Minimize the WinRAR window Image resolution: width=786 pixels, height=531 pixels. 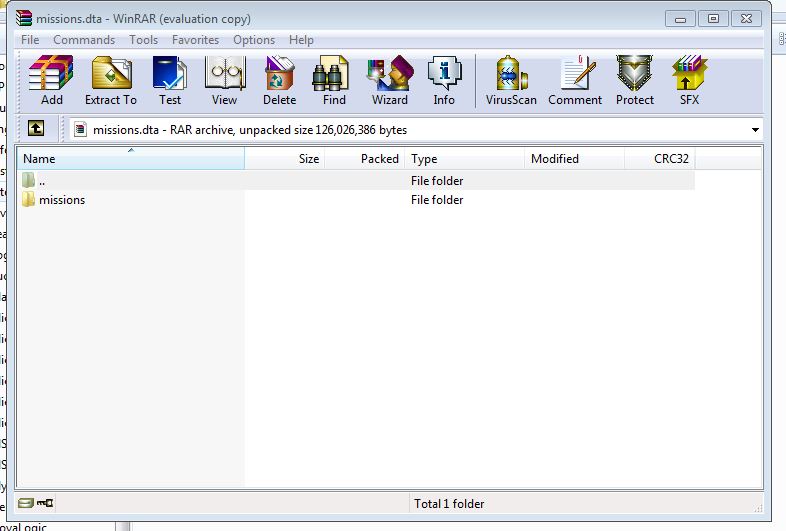click(680, 19)
